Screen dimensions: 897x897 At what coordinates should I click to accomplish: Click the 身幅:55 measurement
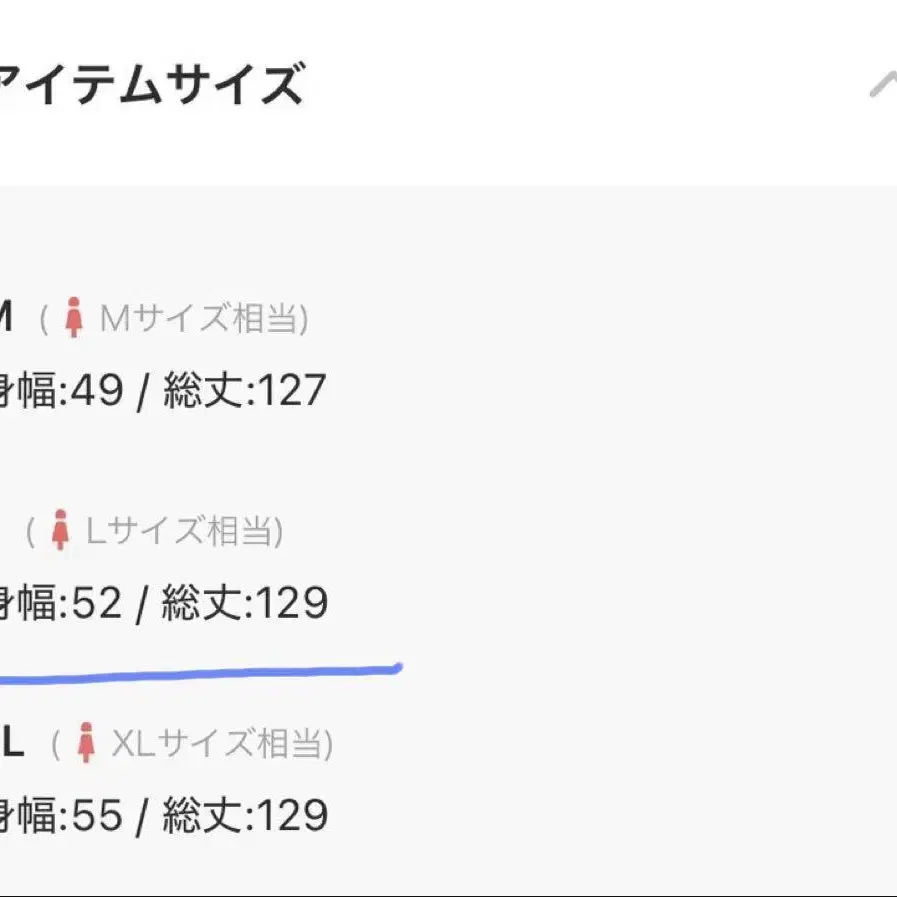click(60, 815)
